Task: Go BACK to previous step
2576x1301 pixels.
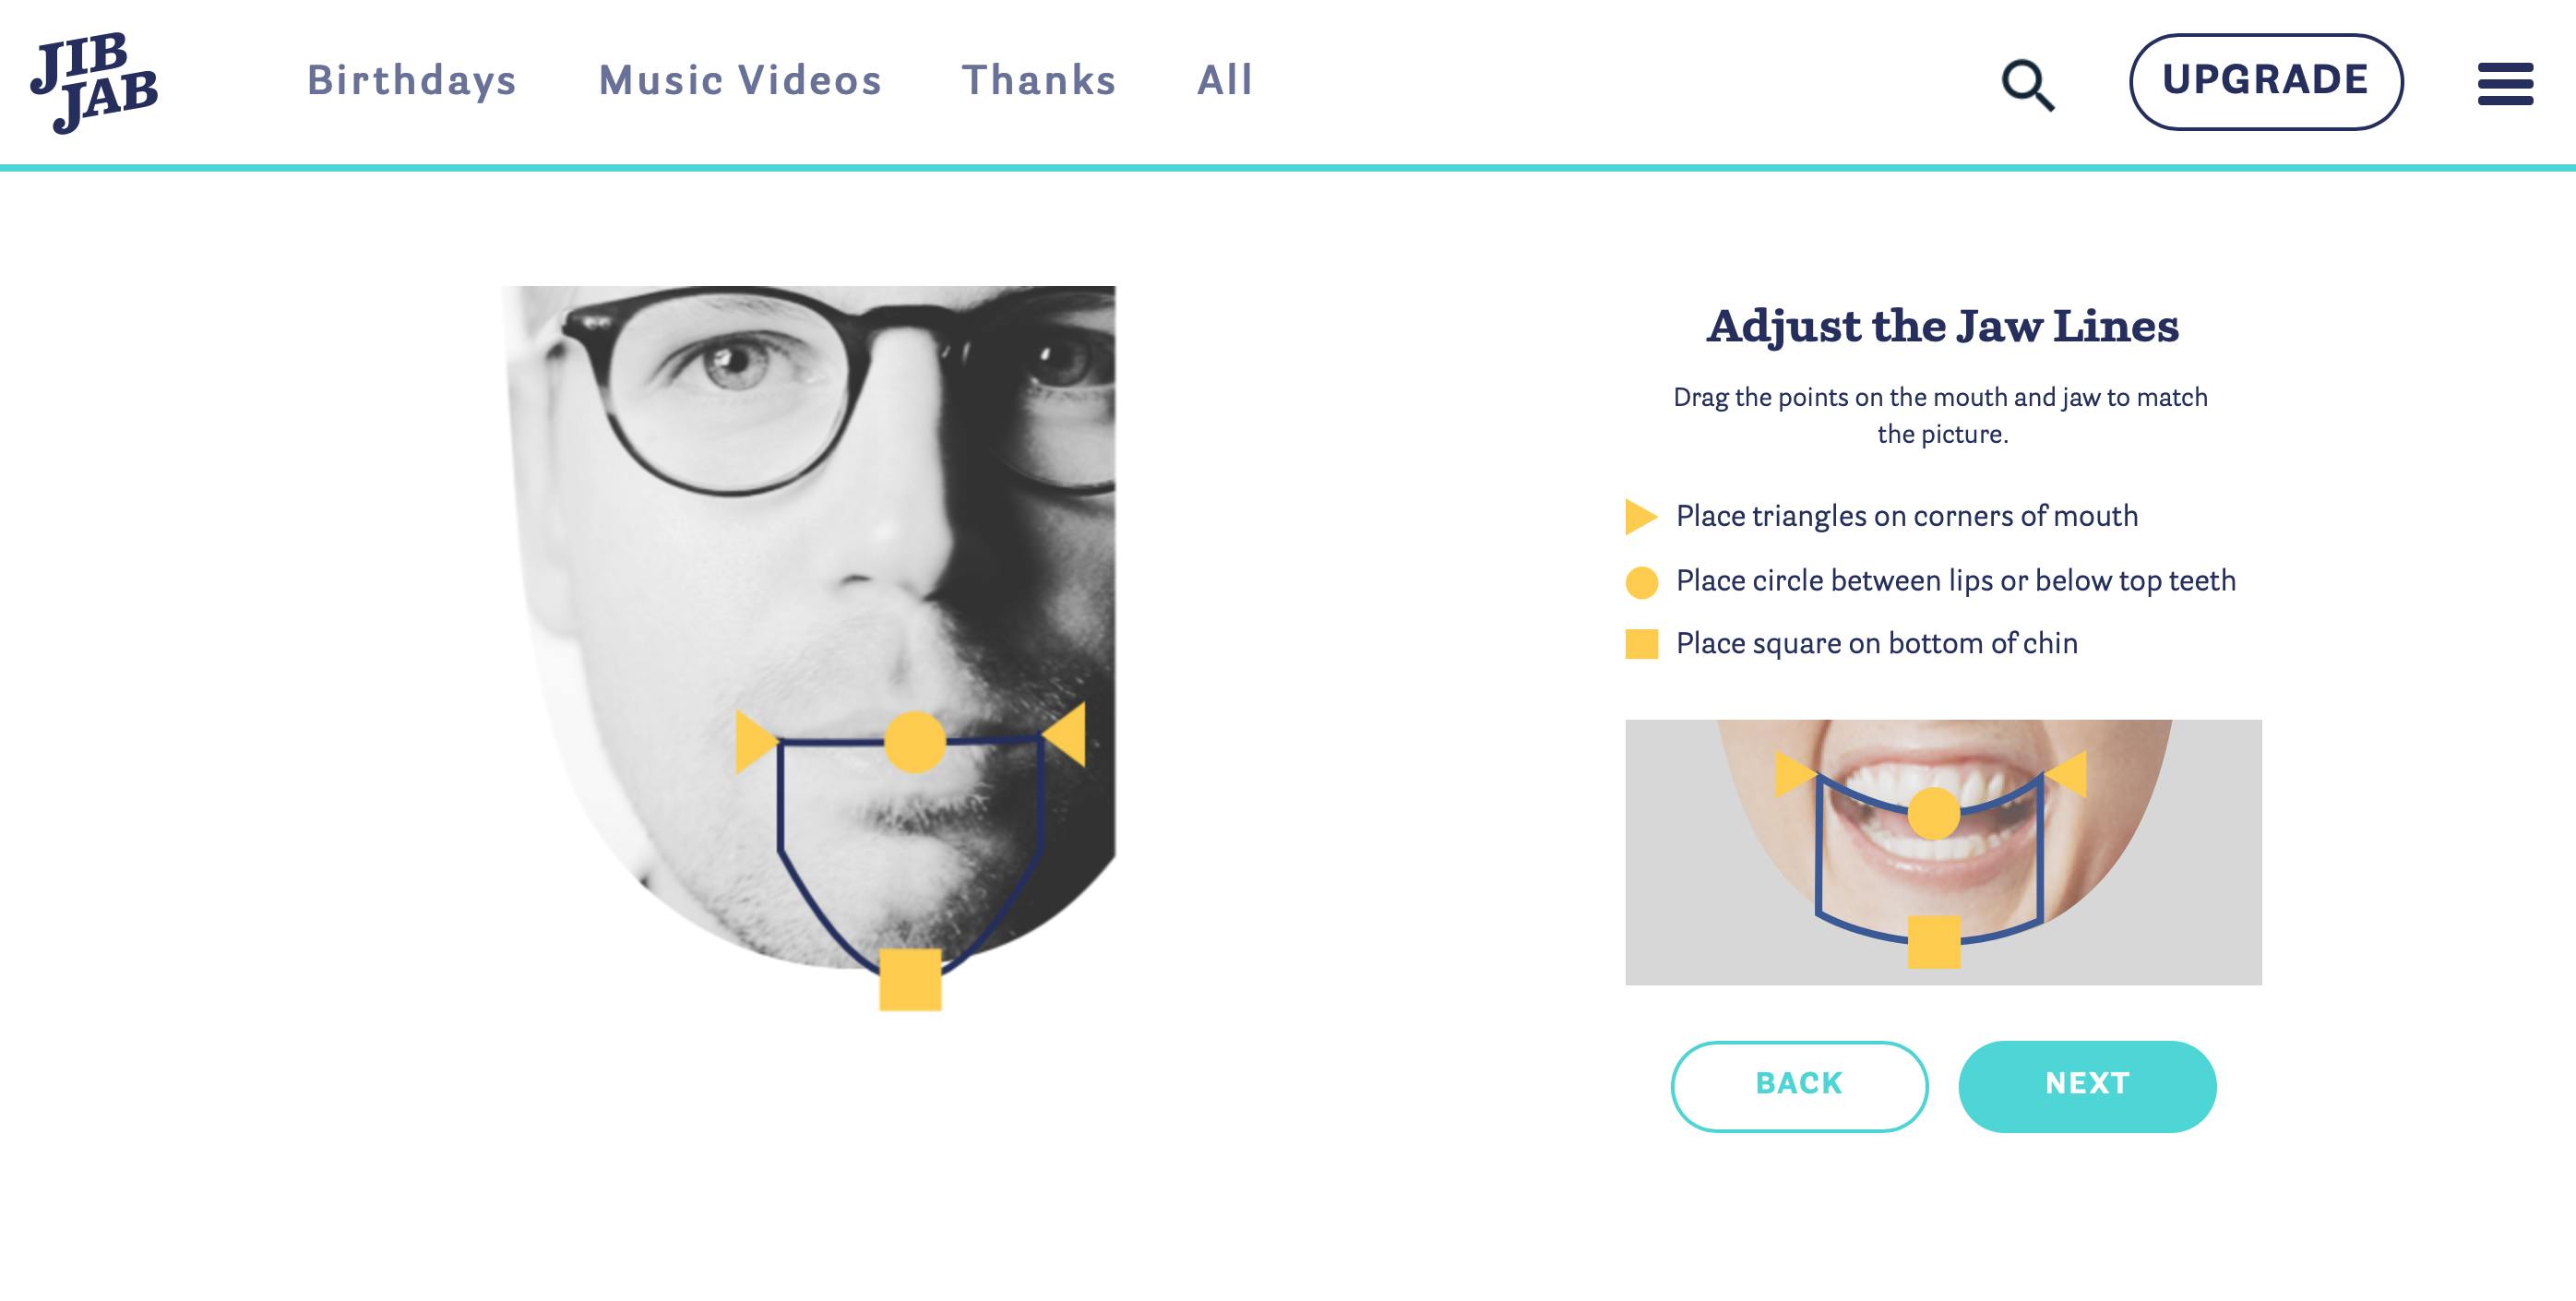Action: (1799, 1086)
